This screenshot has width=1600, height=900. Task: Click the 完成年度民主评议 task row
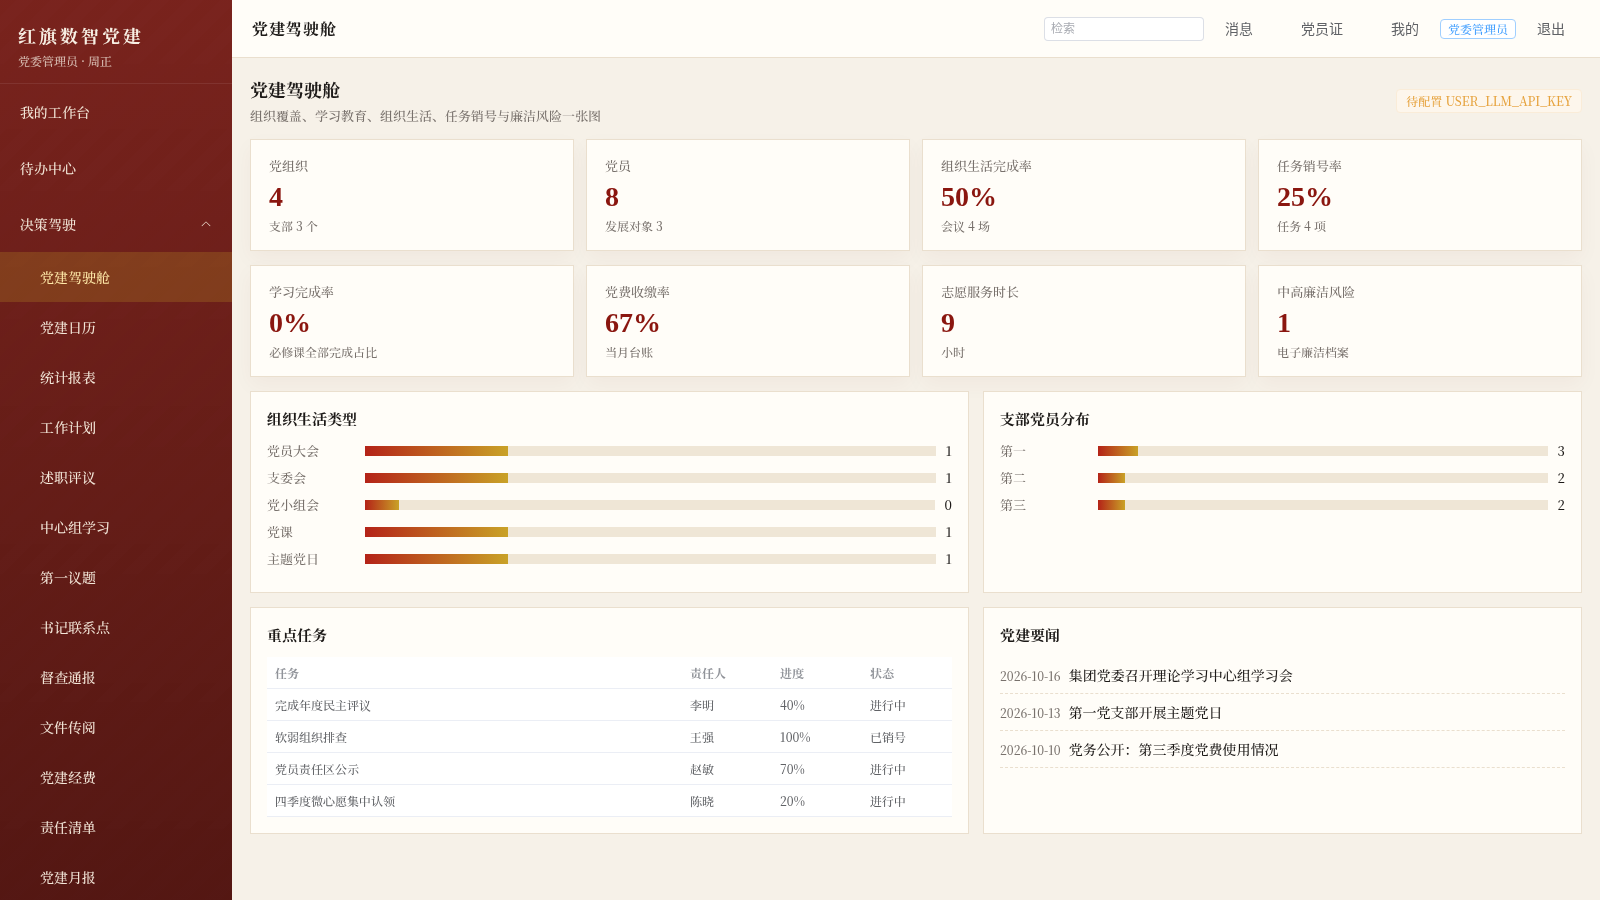[x=609, y=705]
